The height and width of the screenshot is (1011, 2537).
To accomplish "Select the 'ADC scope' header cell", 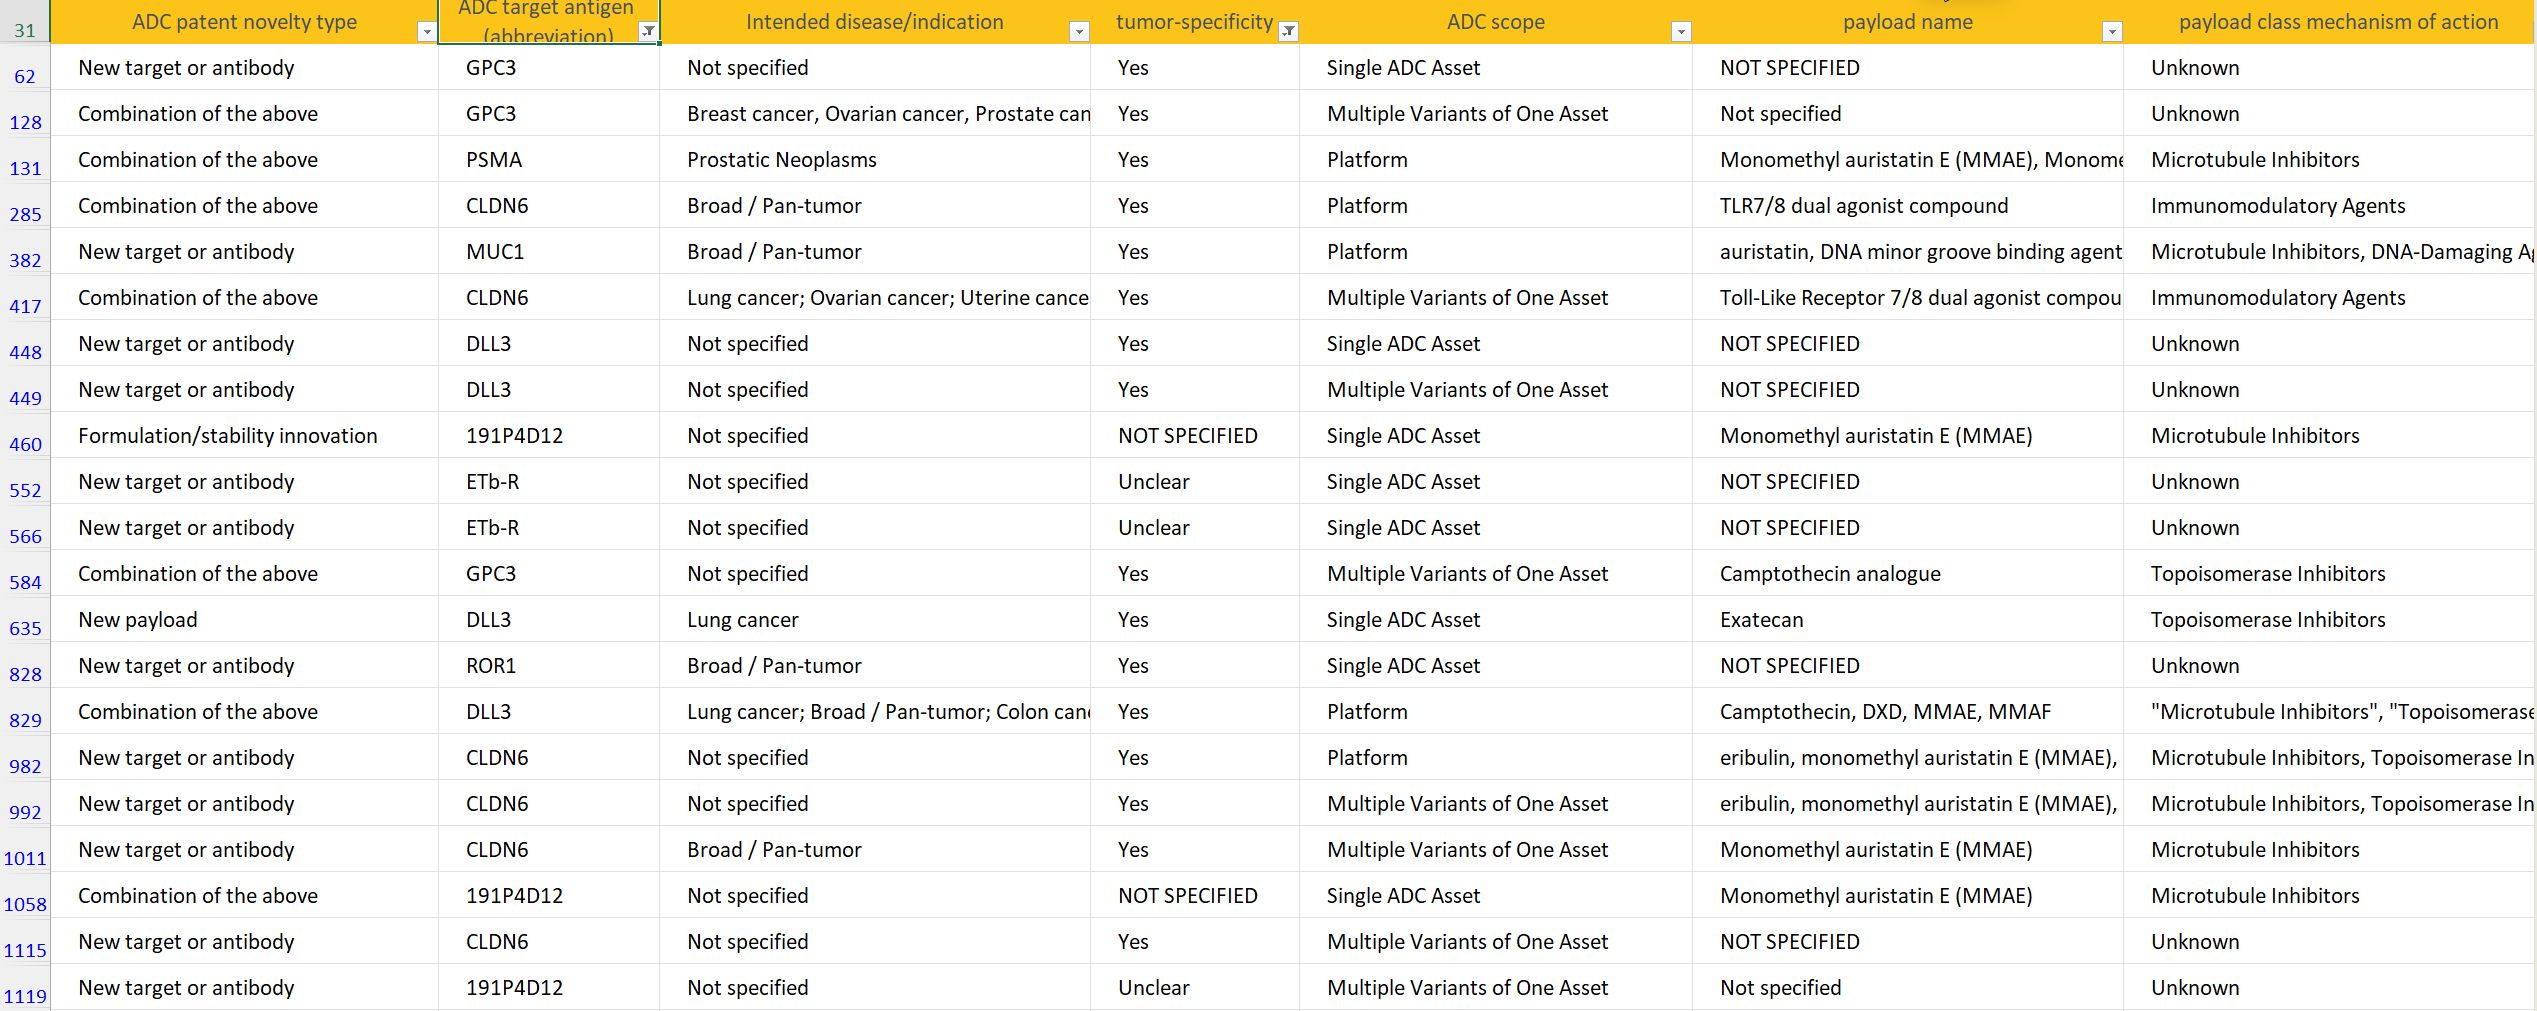I will tap(1496, 22).
